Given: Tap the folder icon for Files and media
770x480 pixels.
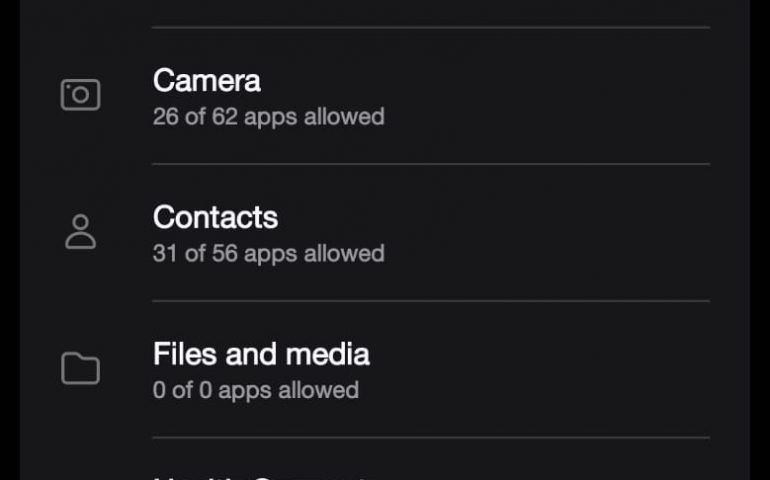Looking at the screenshot, I should pyautogui.click(x=81, y=368).
